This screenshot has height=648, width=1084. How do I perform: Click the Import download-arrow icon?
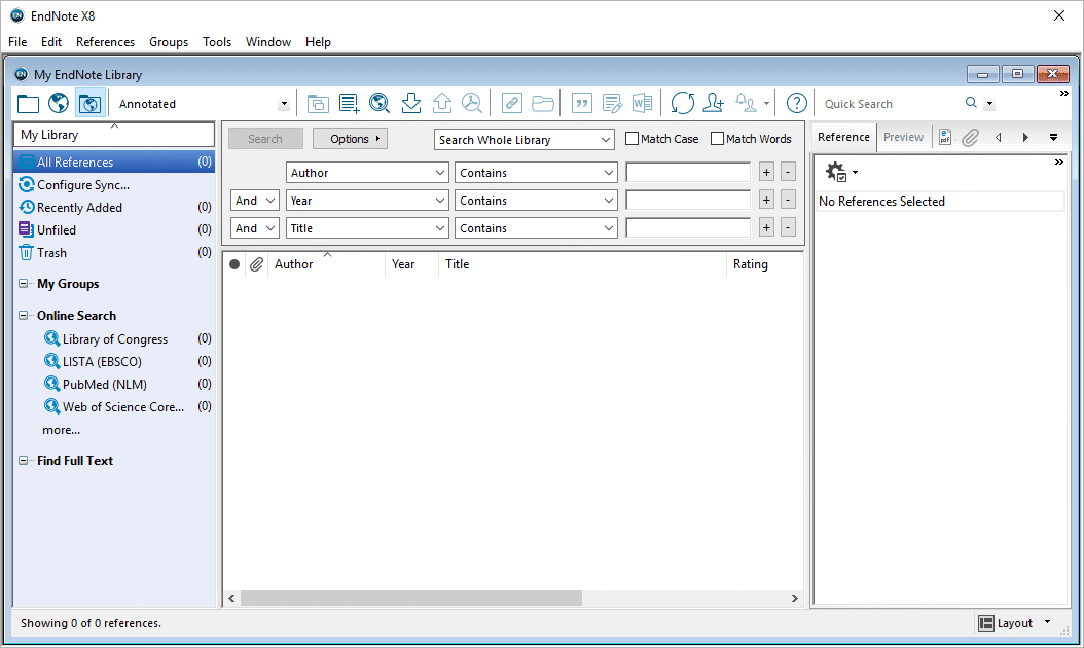[411, 103]
